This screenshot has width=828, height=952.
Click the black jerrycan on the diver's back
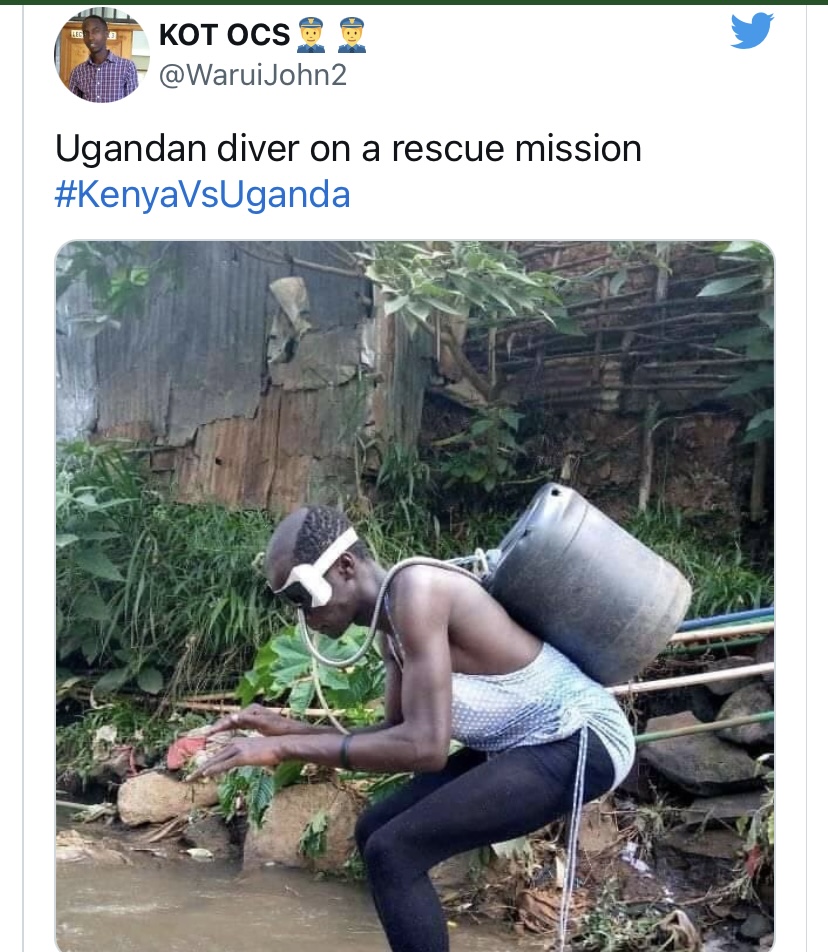588,583
